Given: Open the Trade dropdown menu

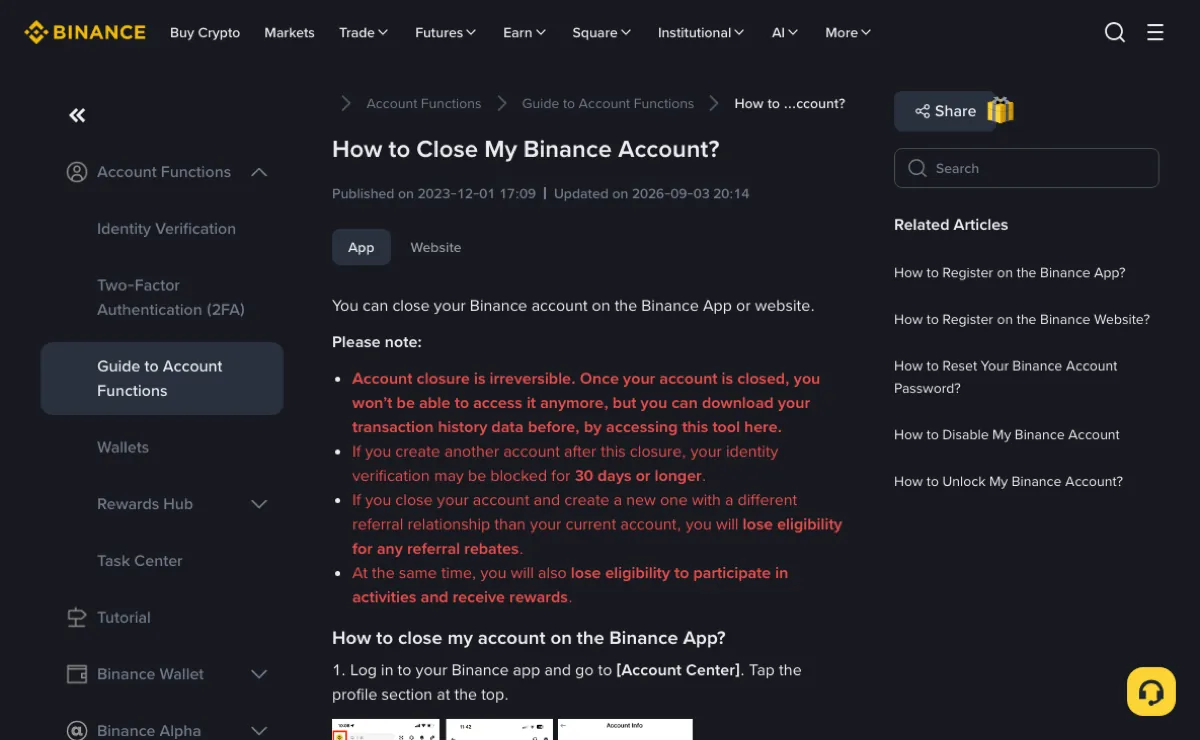Looking at the screenshot, I should [364, 32].
